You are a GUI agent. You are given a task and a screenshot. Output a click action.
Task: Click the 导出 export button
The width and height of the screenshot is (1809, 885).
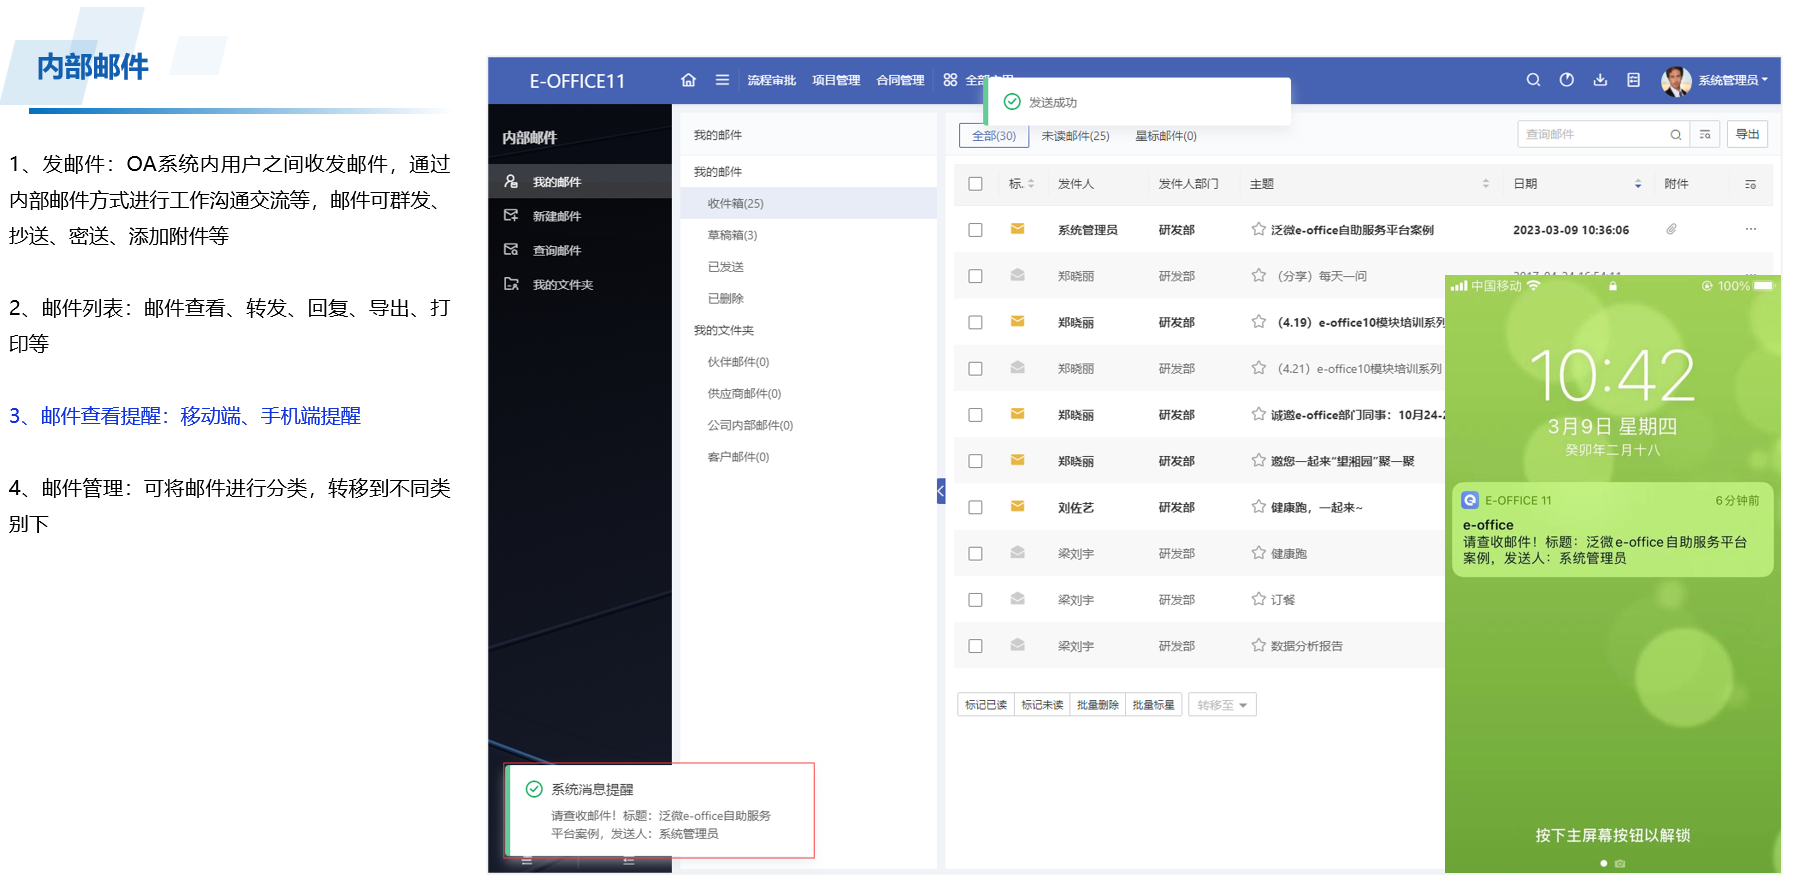coord(1747,134)
